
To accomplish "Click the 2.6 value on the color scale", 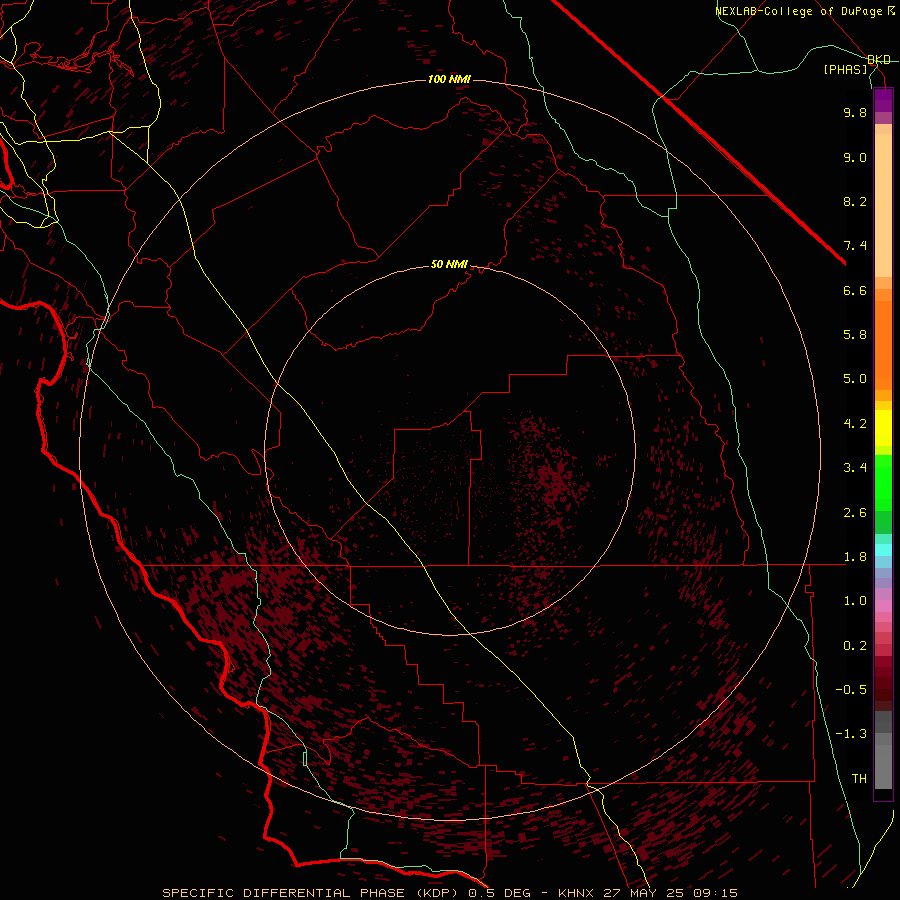I will [x=855, y=513].
